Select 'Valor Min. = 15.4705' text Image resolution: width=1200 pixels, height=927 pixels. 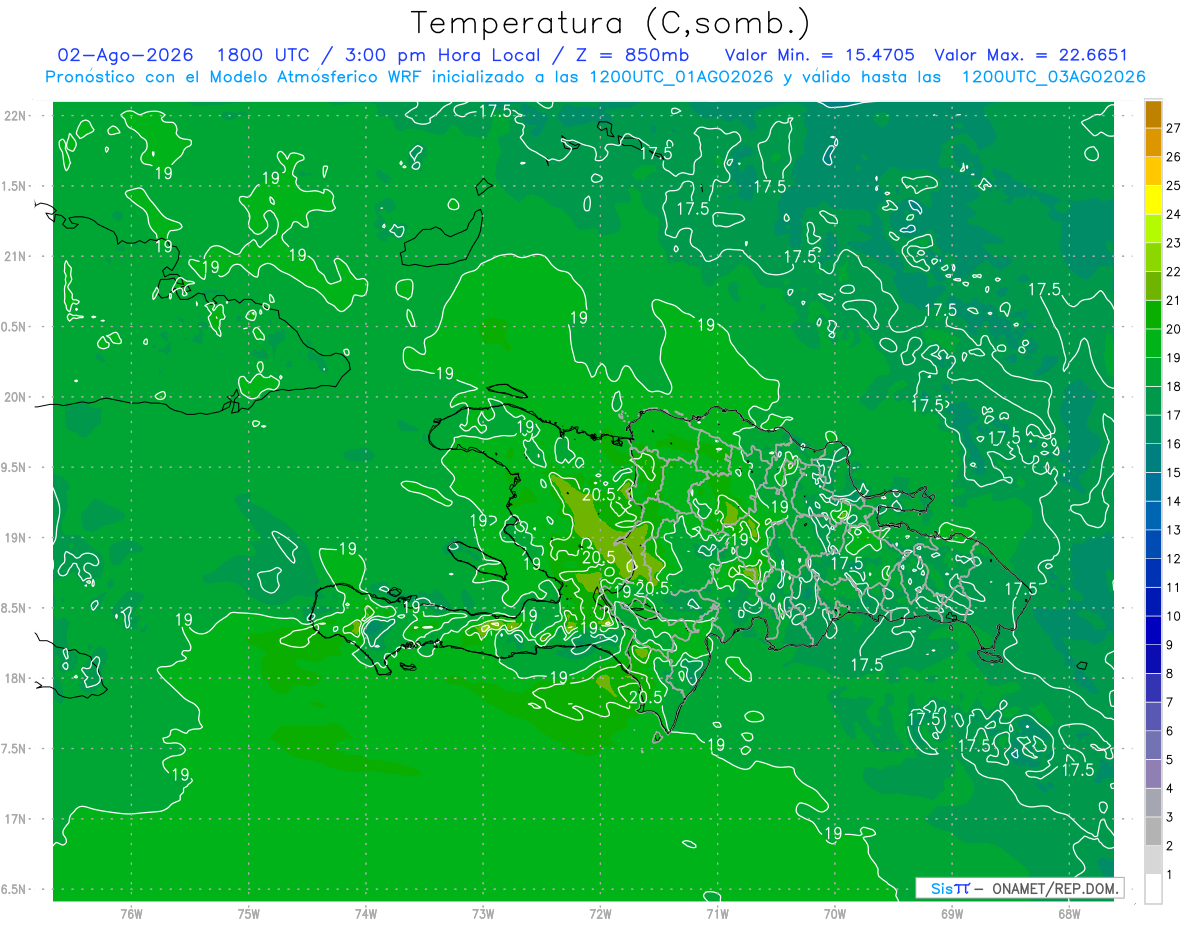[x=820, y=55]
